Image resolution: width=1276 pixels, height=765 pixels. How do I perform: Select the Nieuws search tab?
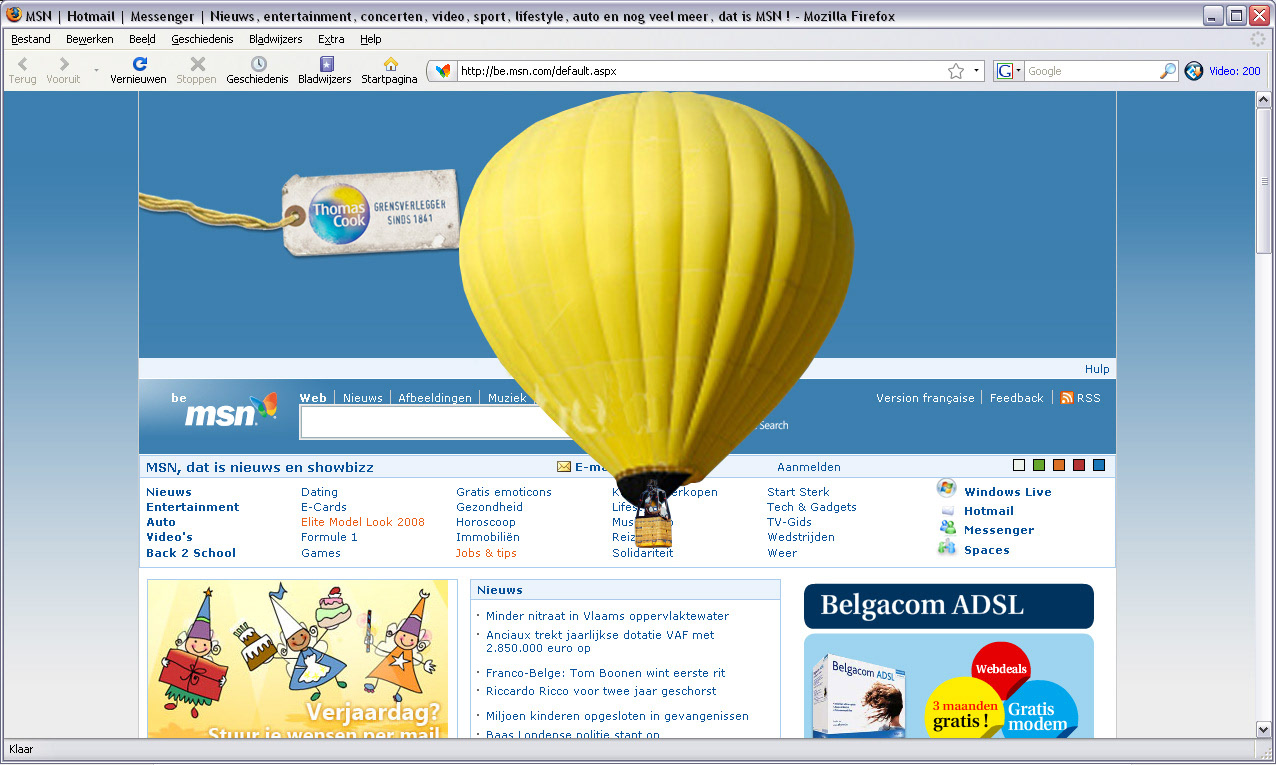tap(363, 398)
